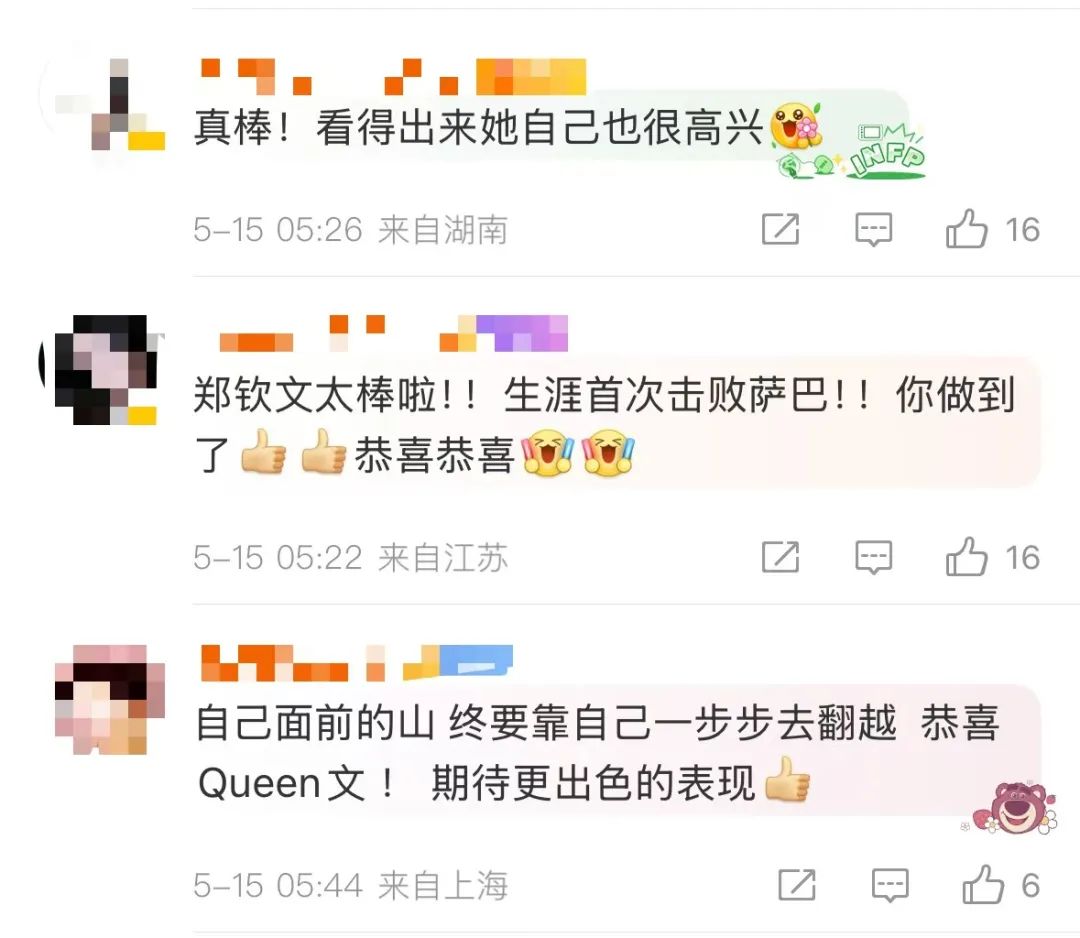Like the comment from 江苏
Viewport: 1080px width, 938px height.
[x=966, y=556]
